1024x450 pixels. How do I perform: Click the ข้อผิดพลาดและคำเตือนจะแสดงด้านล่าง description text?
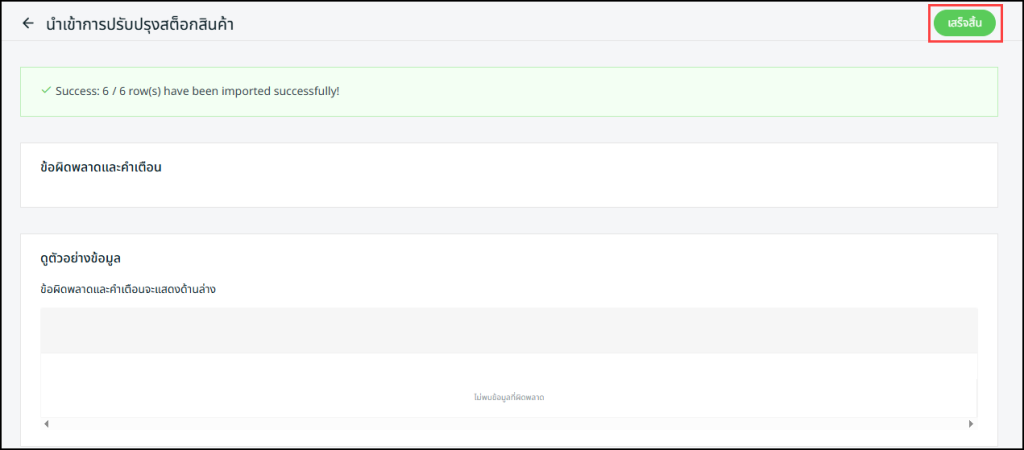pos(128,289)
